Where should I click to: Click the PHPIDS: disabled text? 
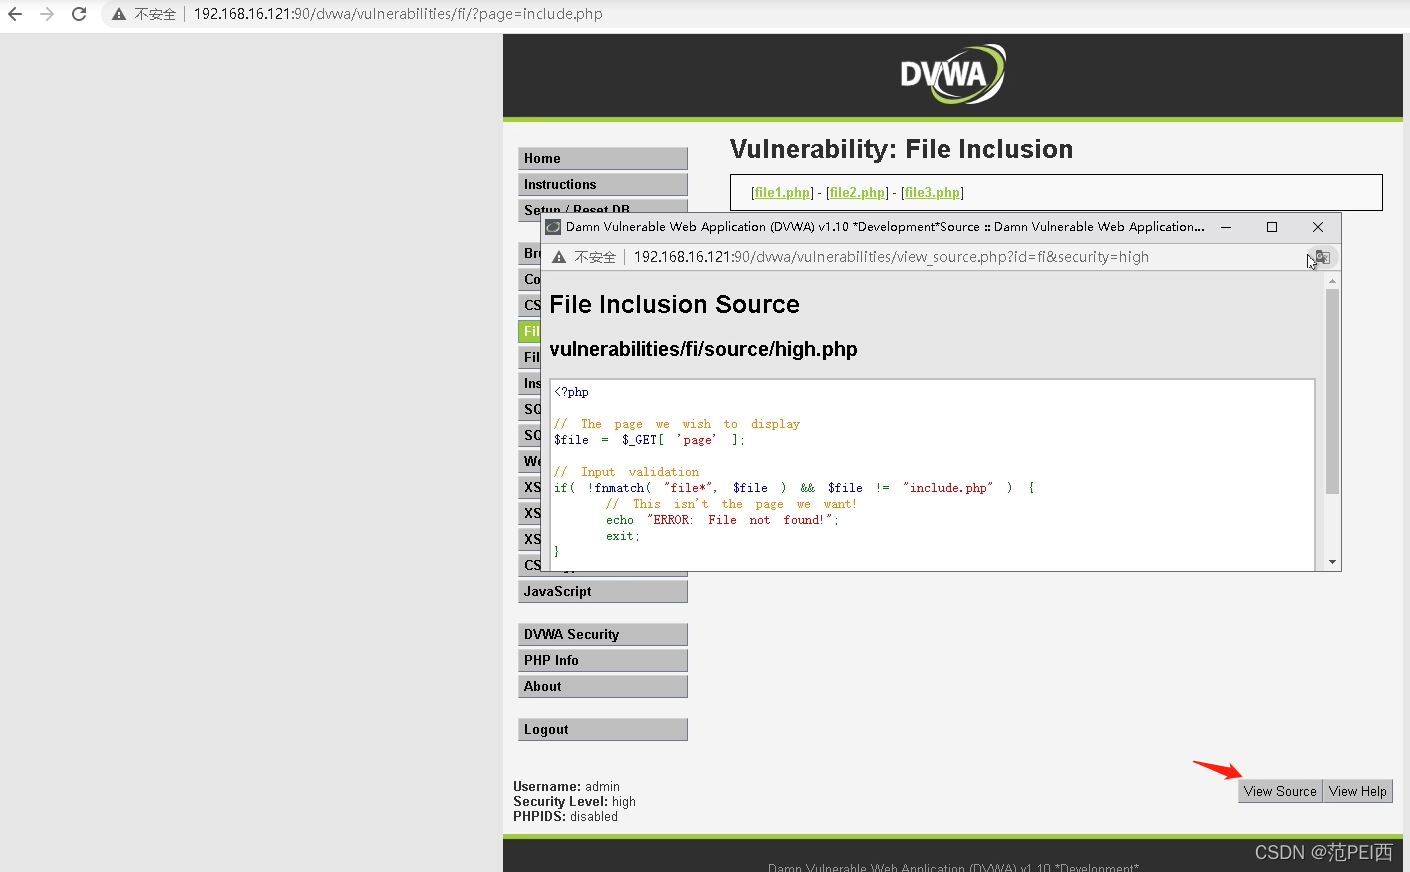tap(565, 817)
